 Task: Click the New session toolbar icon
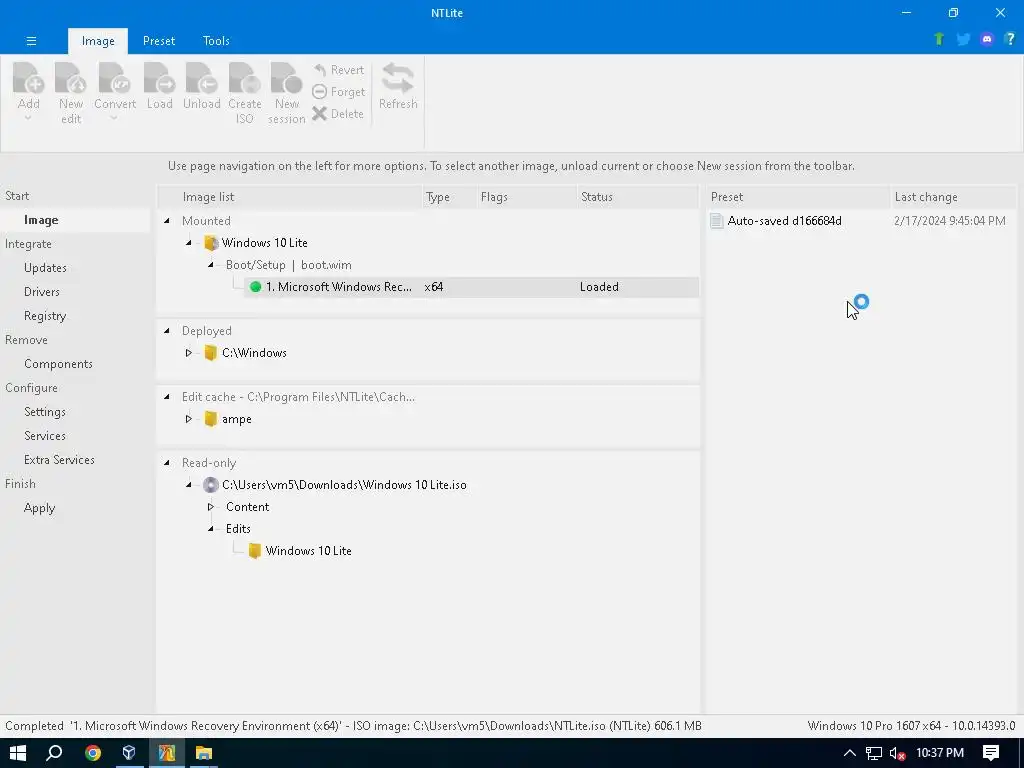point(286,78)
